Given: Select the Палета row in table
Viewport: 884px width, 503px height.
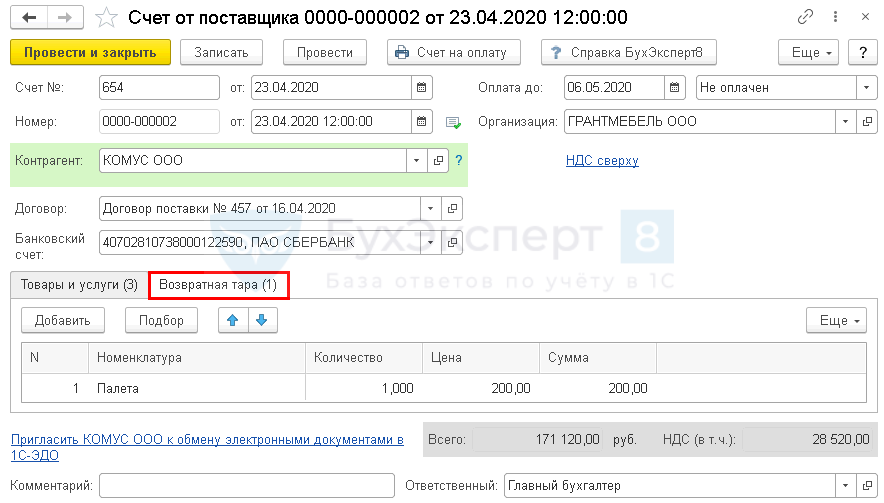Looking at the screenshot, I should coord(200,388).
